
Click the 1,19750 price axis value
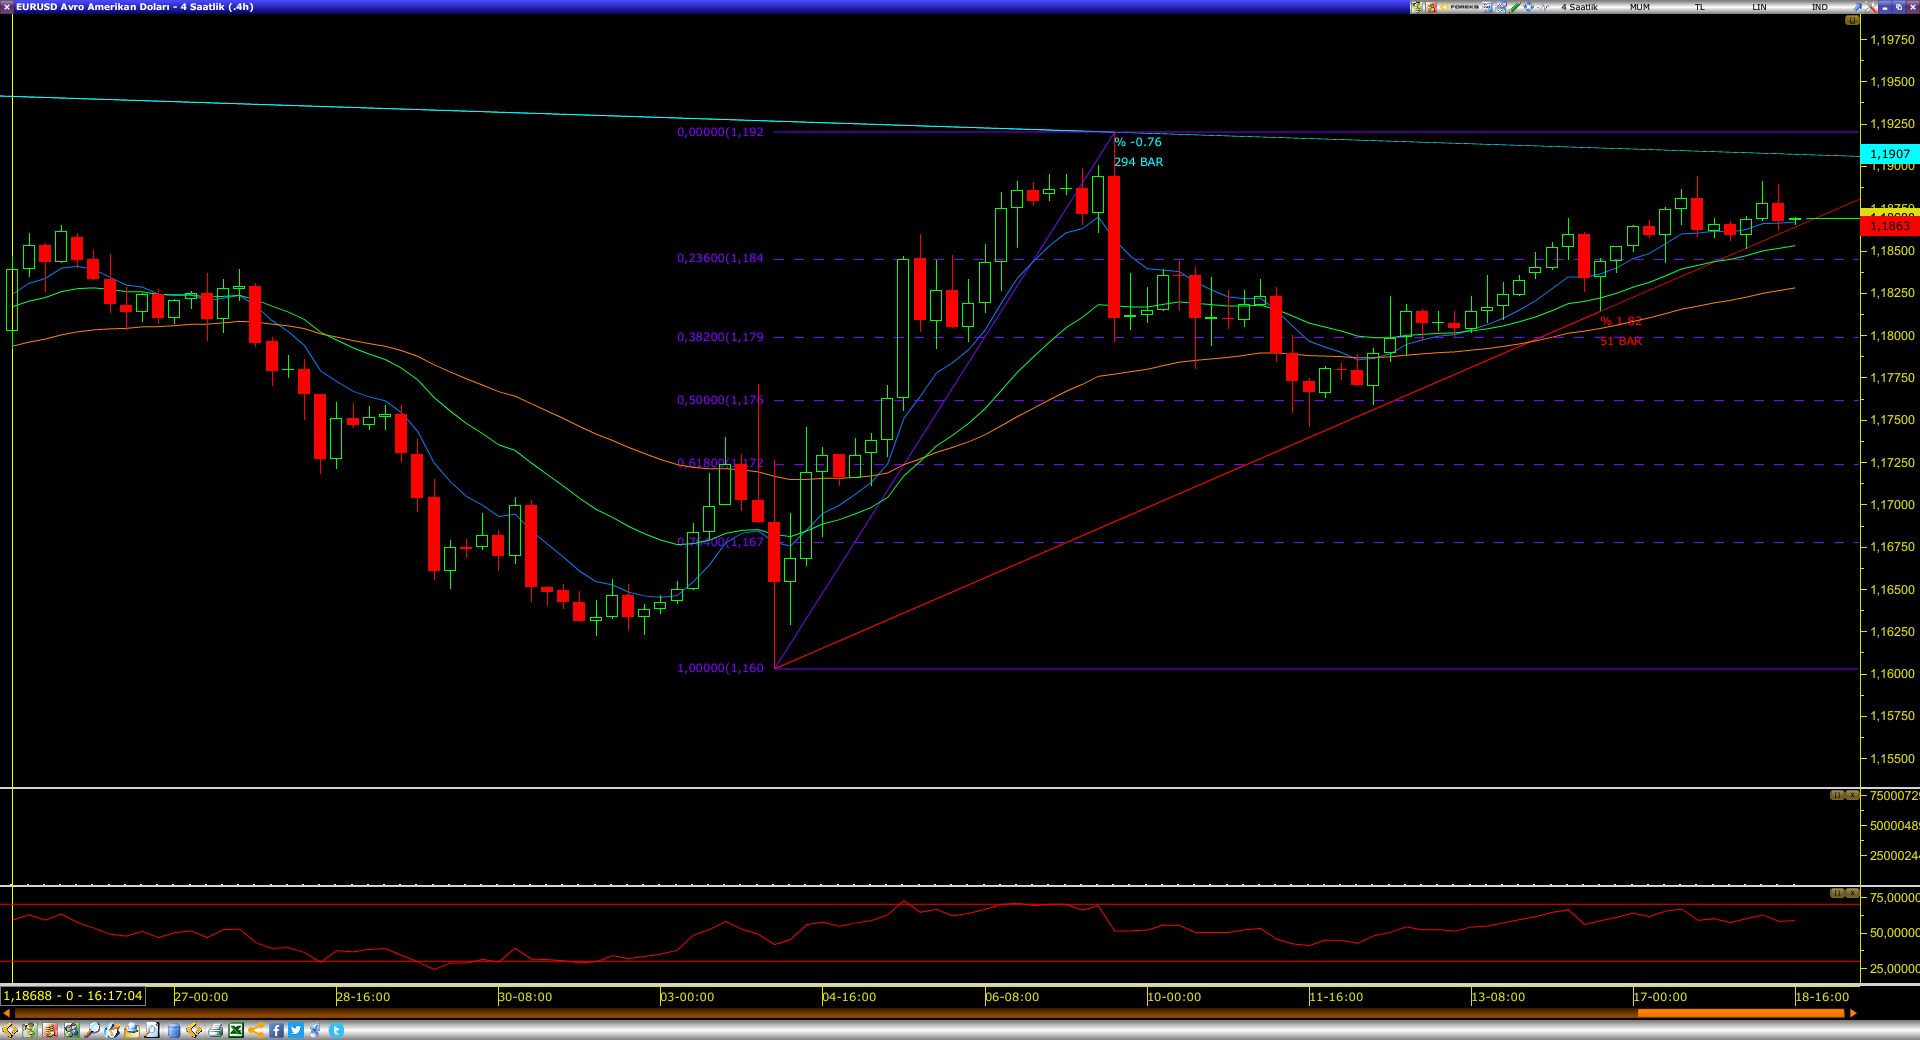pos(1893,40)
